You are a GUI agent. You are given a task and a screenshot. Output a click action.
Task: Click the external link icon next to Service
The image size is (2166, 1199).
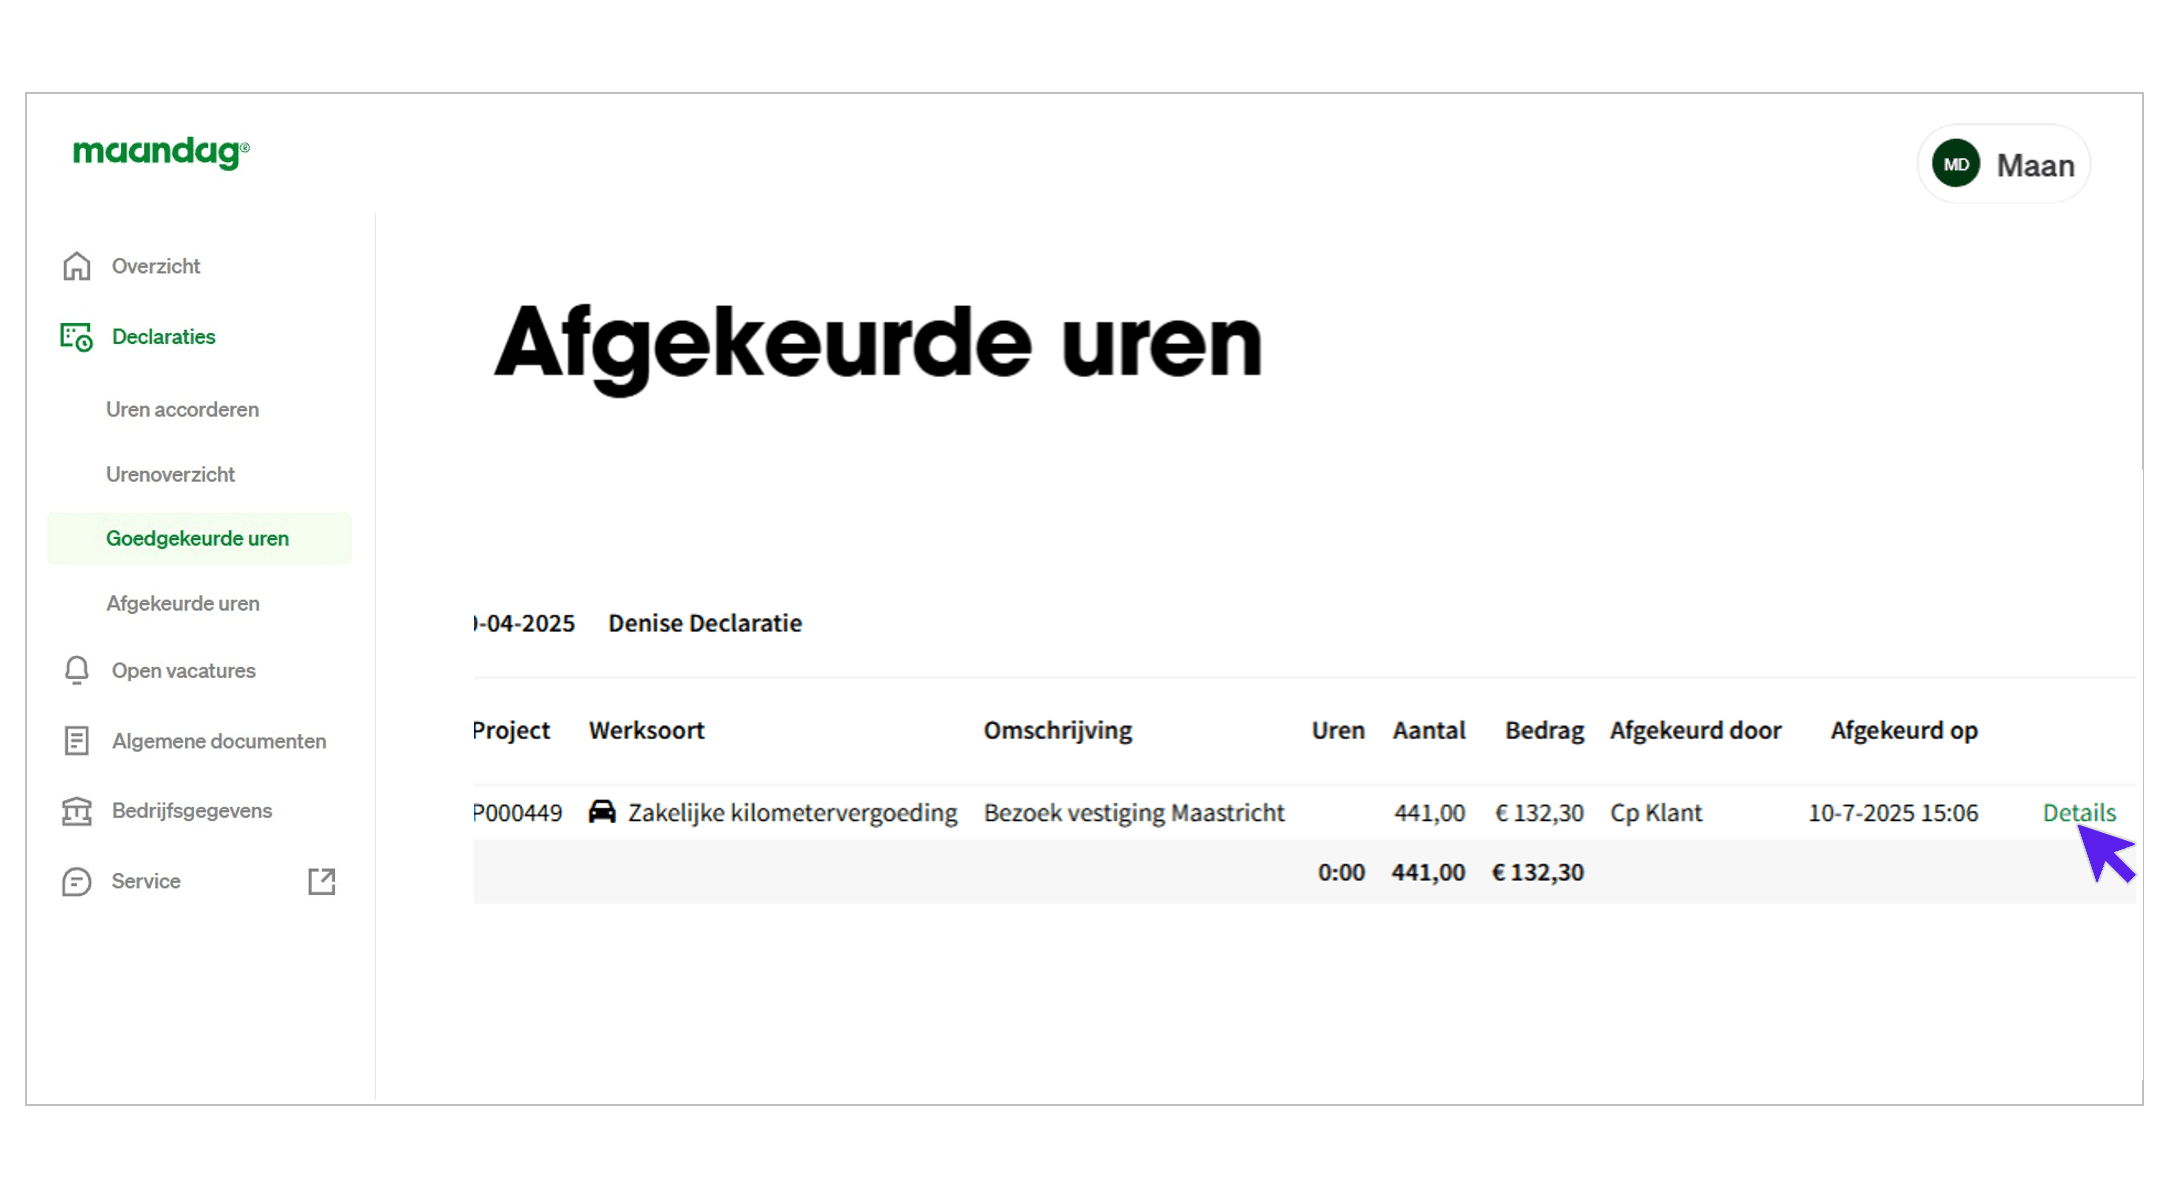click(x=321, y=881)
